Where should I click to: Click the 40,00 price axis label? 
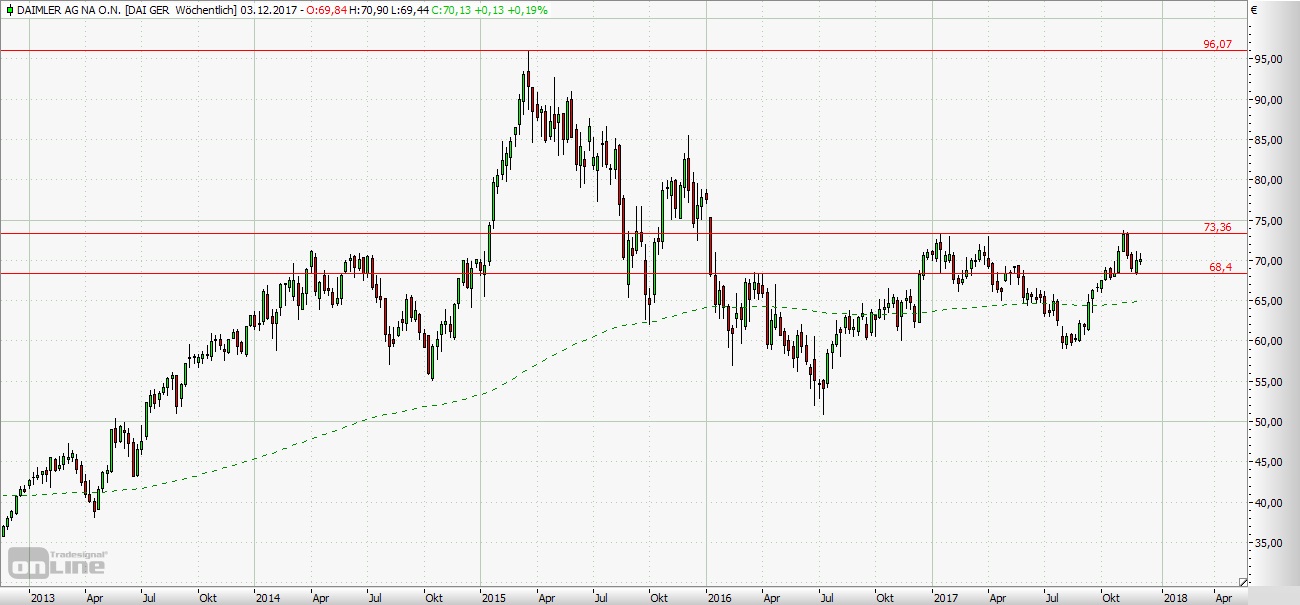tap(1267, 503)
